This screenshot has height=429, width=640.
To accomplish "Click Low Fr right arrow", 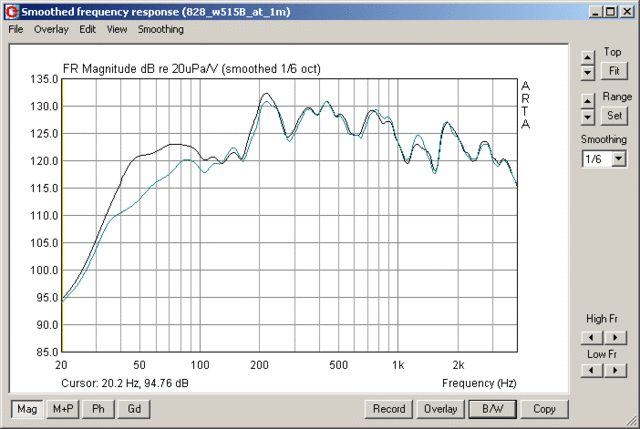I will pyautogui.click(x=615, y=370).
